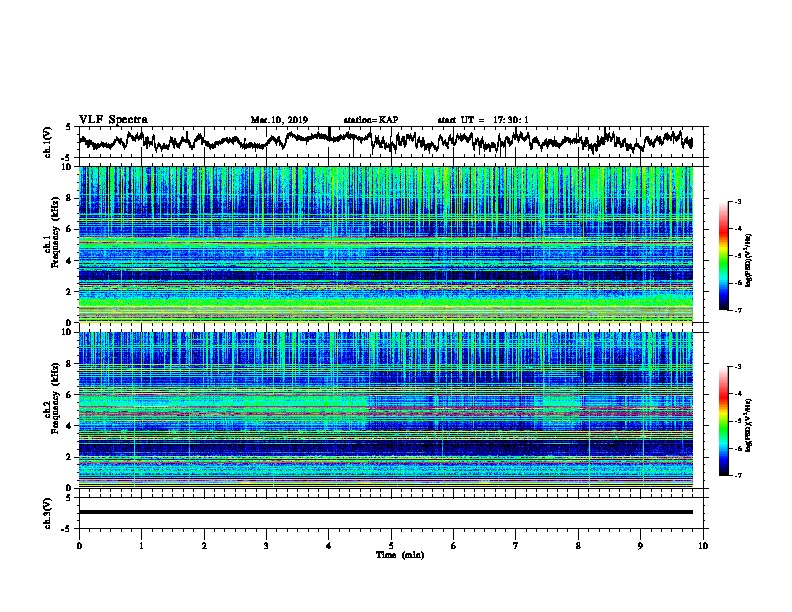Click the ch.1 spectrogram "4" kHz tick label
Image resolution: width=792 pixels, height=612 pixels.
click(70, 261)
